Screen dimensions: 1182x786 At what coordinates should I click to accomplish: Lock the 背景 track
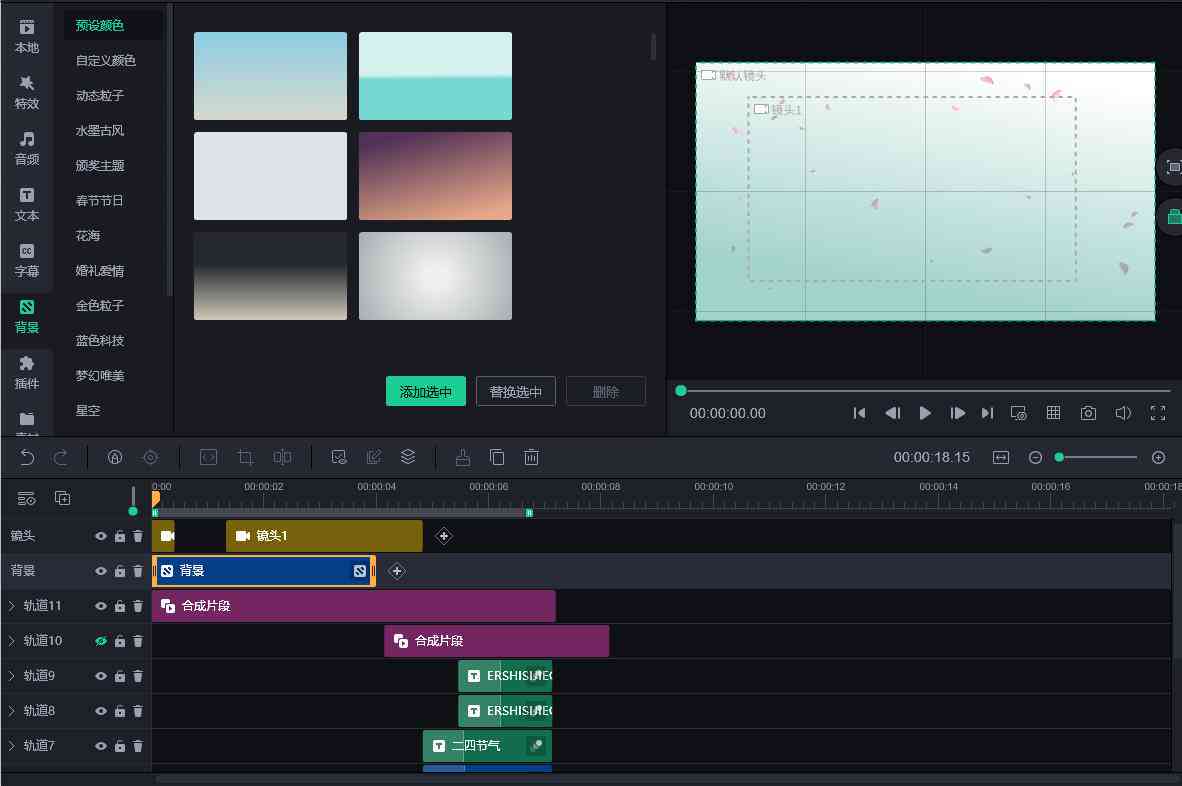click(120, 570)
